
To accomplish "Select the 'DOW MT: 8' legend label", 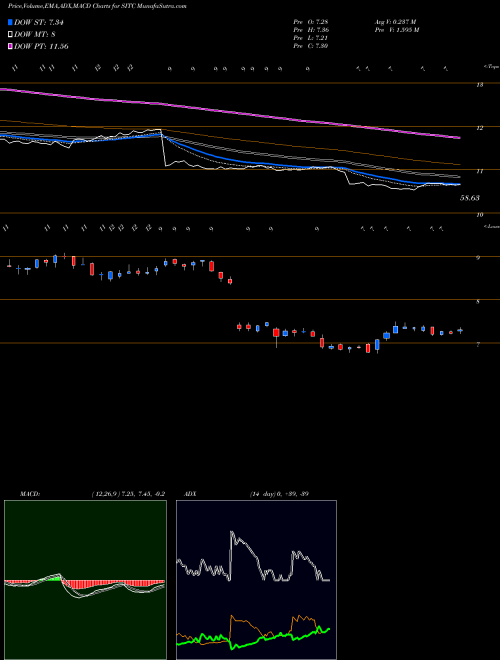I will [x=35, y=35].
